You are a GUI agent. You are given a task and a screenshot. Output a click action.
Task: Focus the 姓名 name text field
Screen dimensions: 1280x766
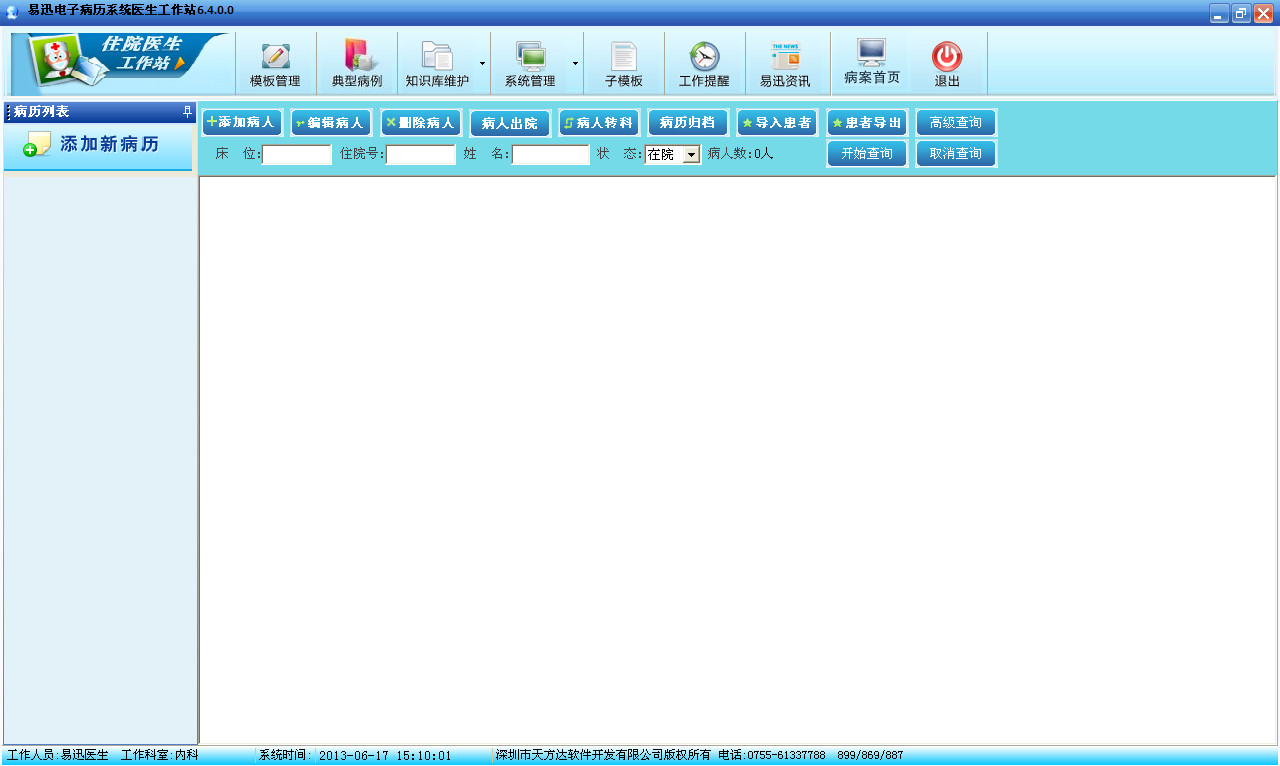tap(550, 155)
